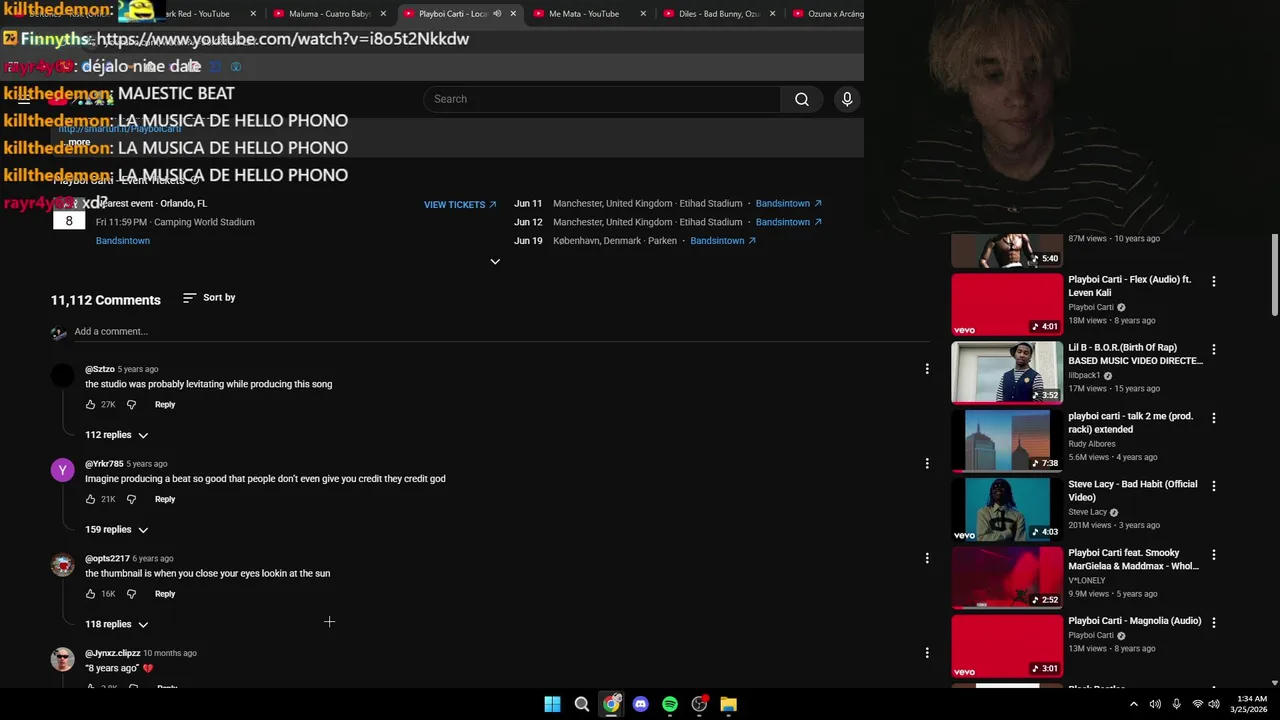
Task: Open Steve Lacy Bad Habit thumbnail
Action: [x=1007, y=508]
